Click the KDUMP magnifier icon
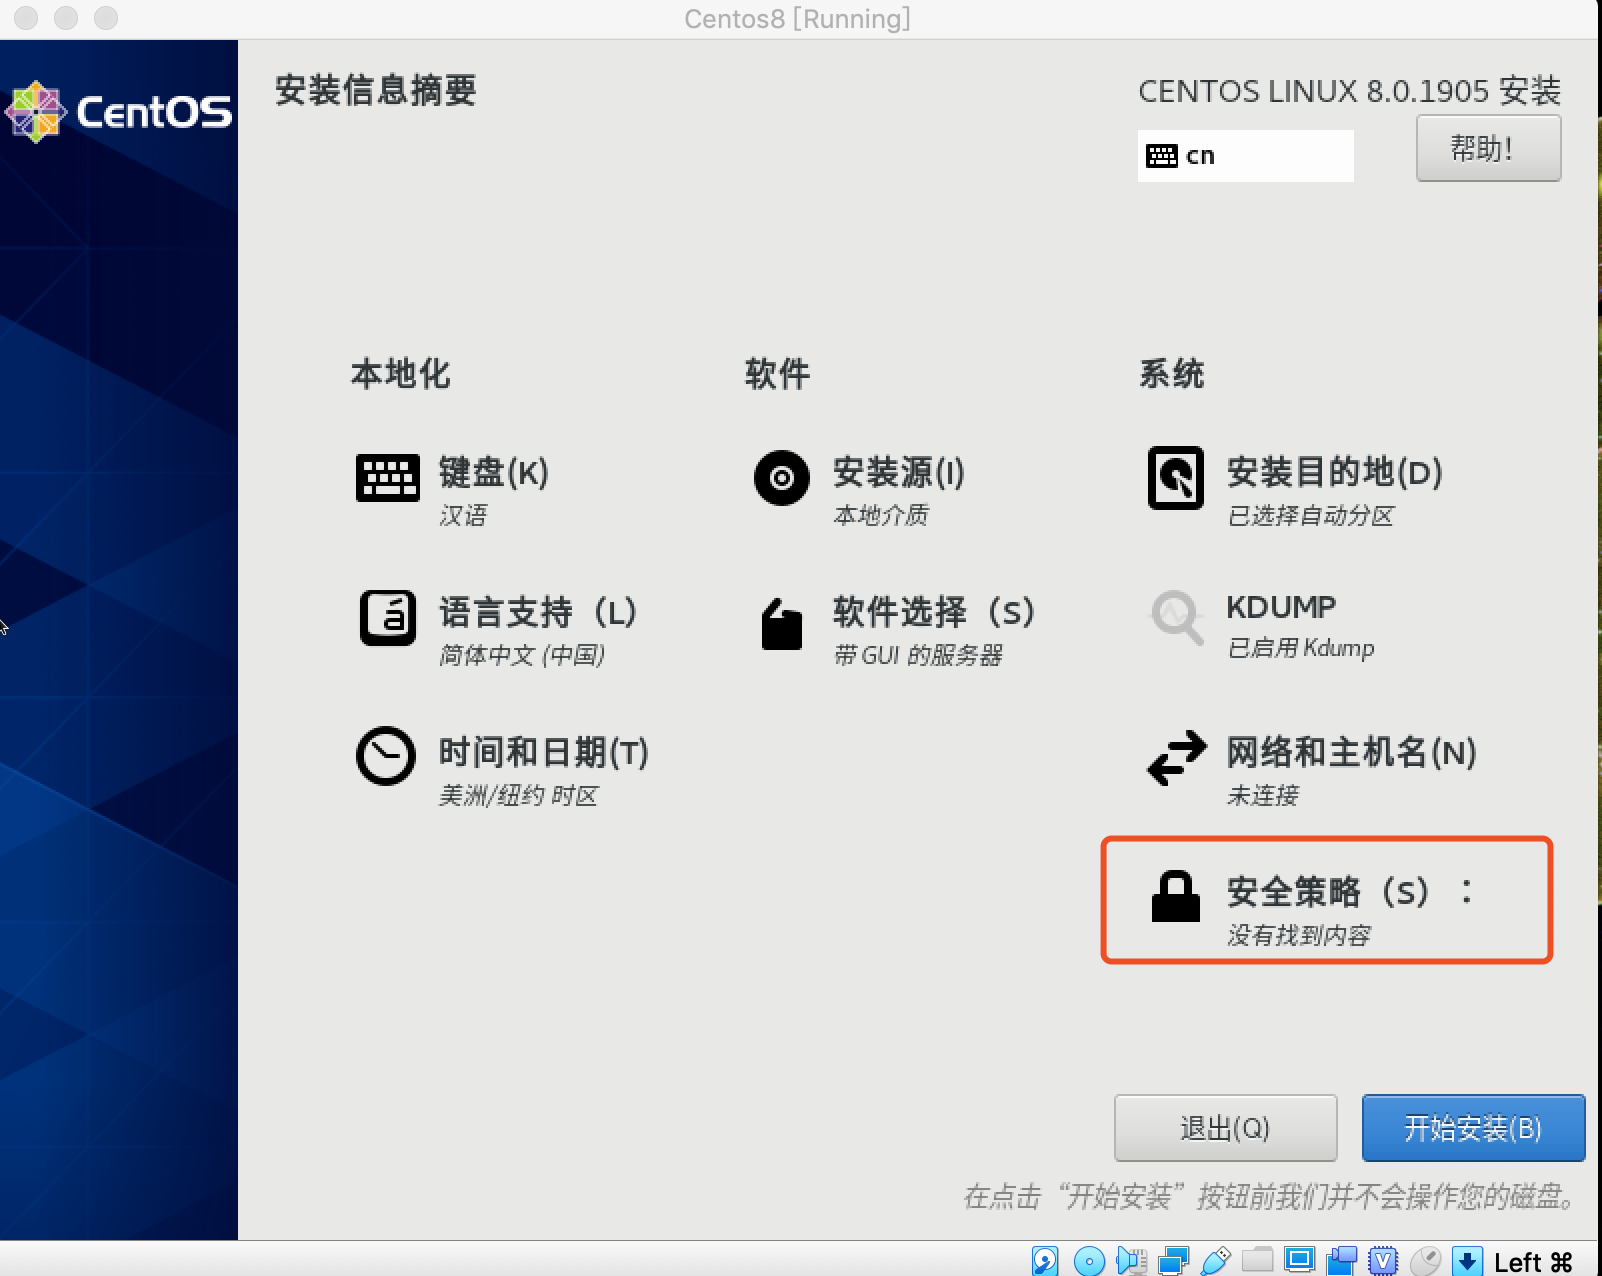This screenshot has width=1602, height=1276. click(1176, 618)
